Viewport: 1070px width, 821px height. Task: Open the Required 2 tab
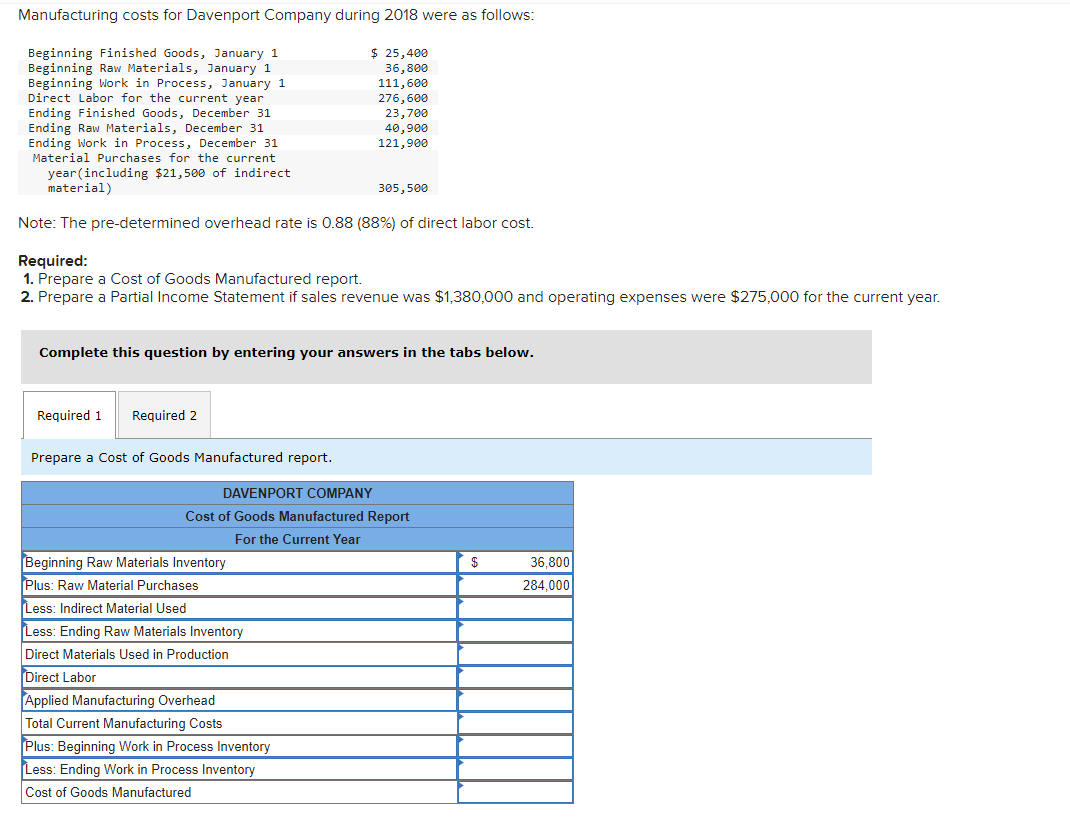coord(164,415)
